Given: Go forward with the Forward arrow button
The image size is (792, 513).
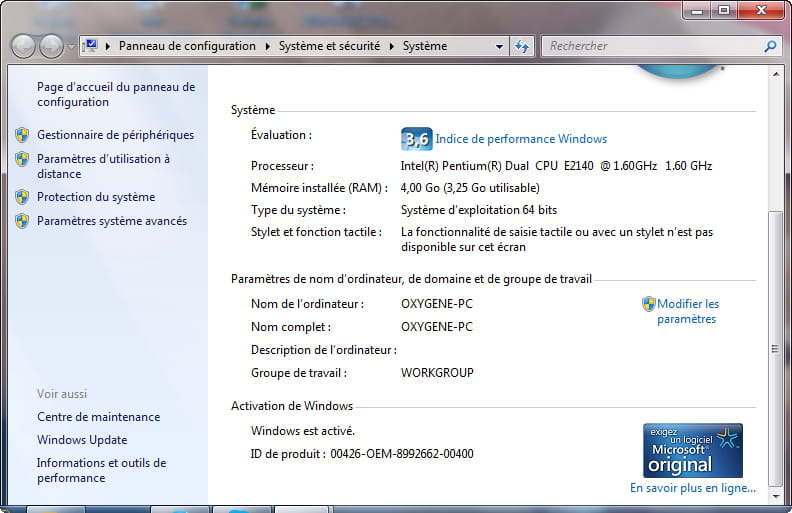Looking at the screenshot, I should point(52,46).
